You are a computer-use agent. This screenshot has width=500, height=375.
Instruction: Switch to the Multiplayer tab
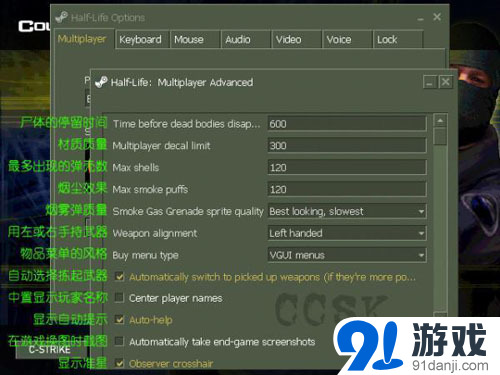click(x=82, y=39)
